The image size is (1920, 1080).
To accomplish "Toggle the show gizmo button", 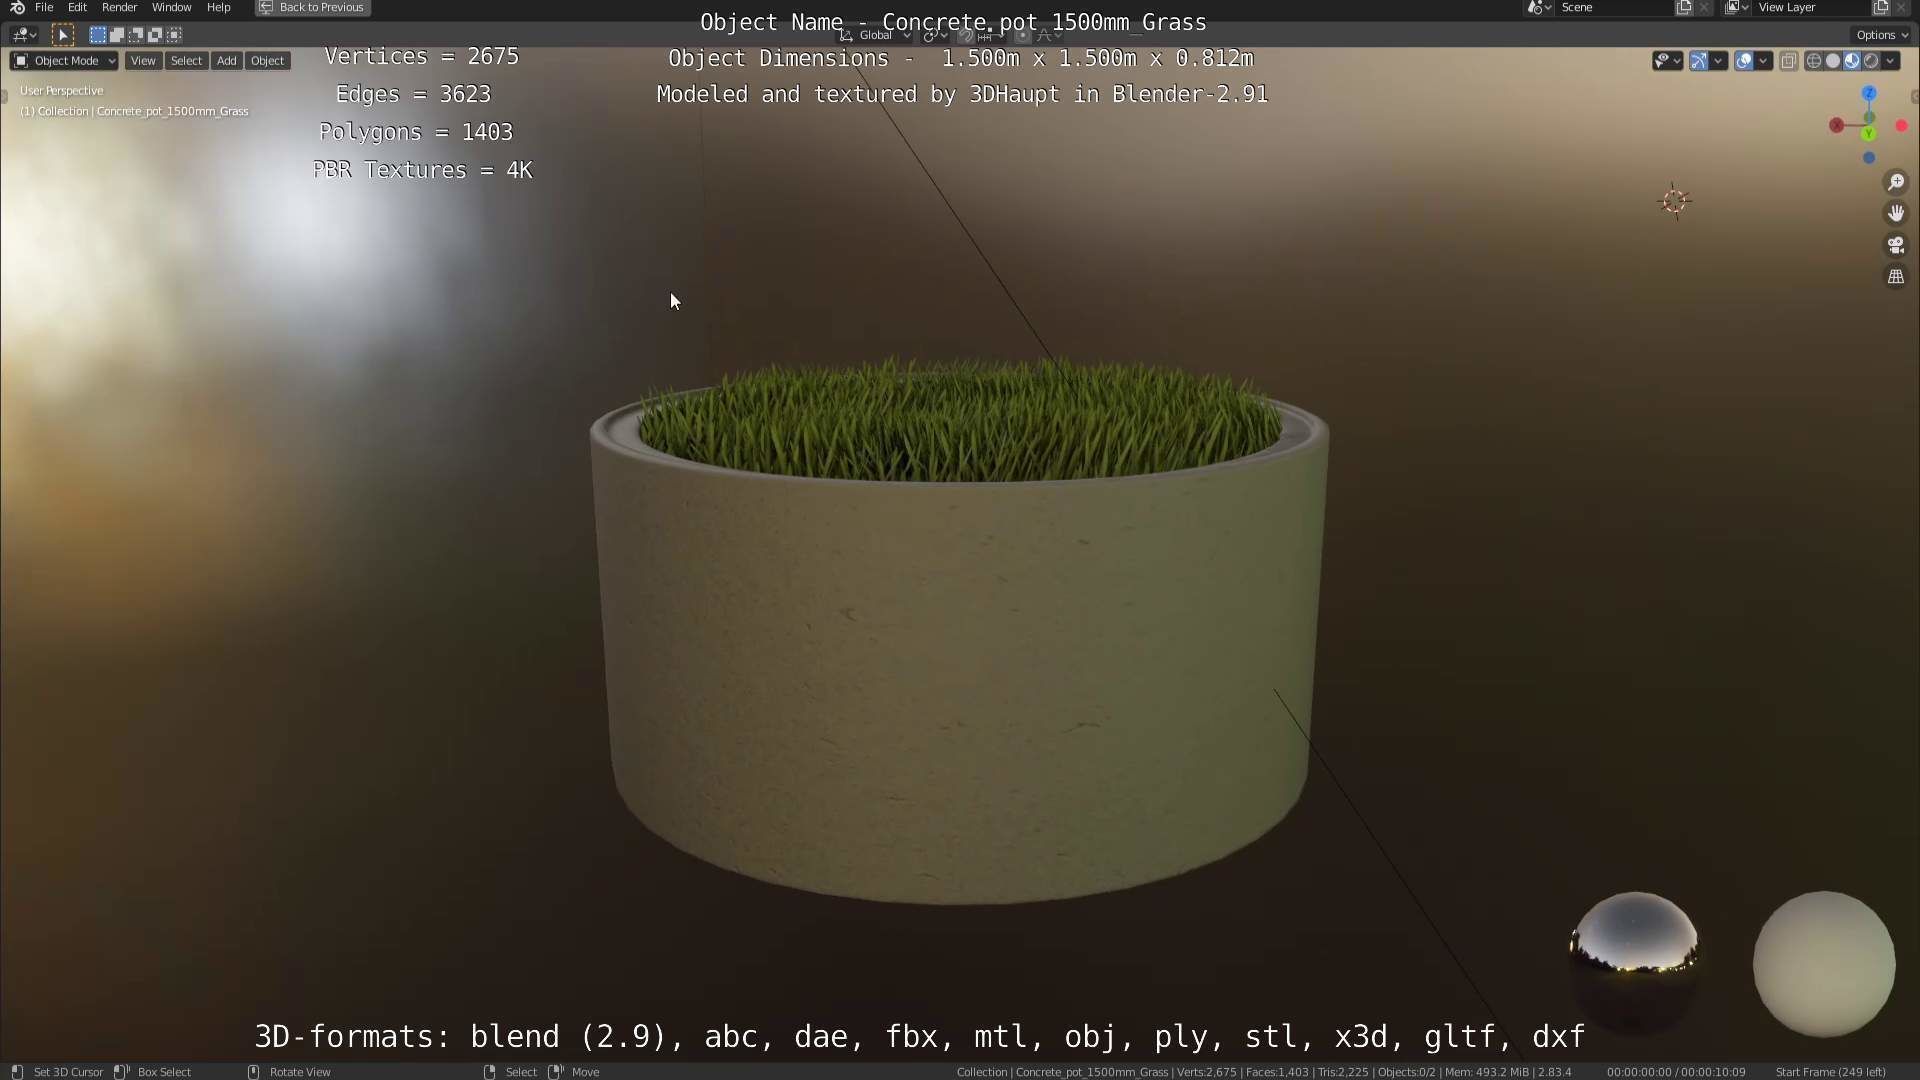I will click(x=1698, y=61).
